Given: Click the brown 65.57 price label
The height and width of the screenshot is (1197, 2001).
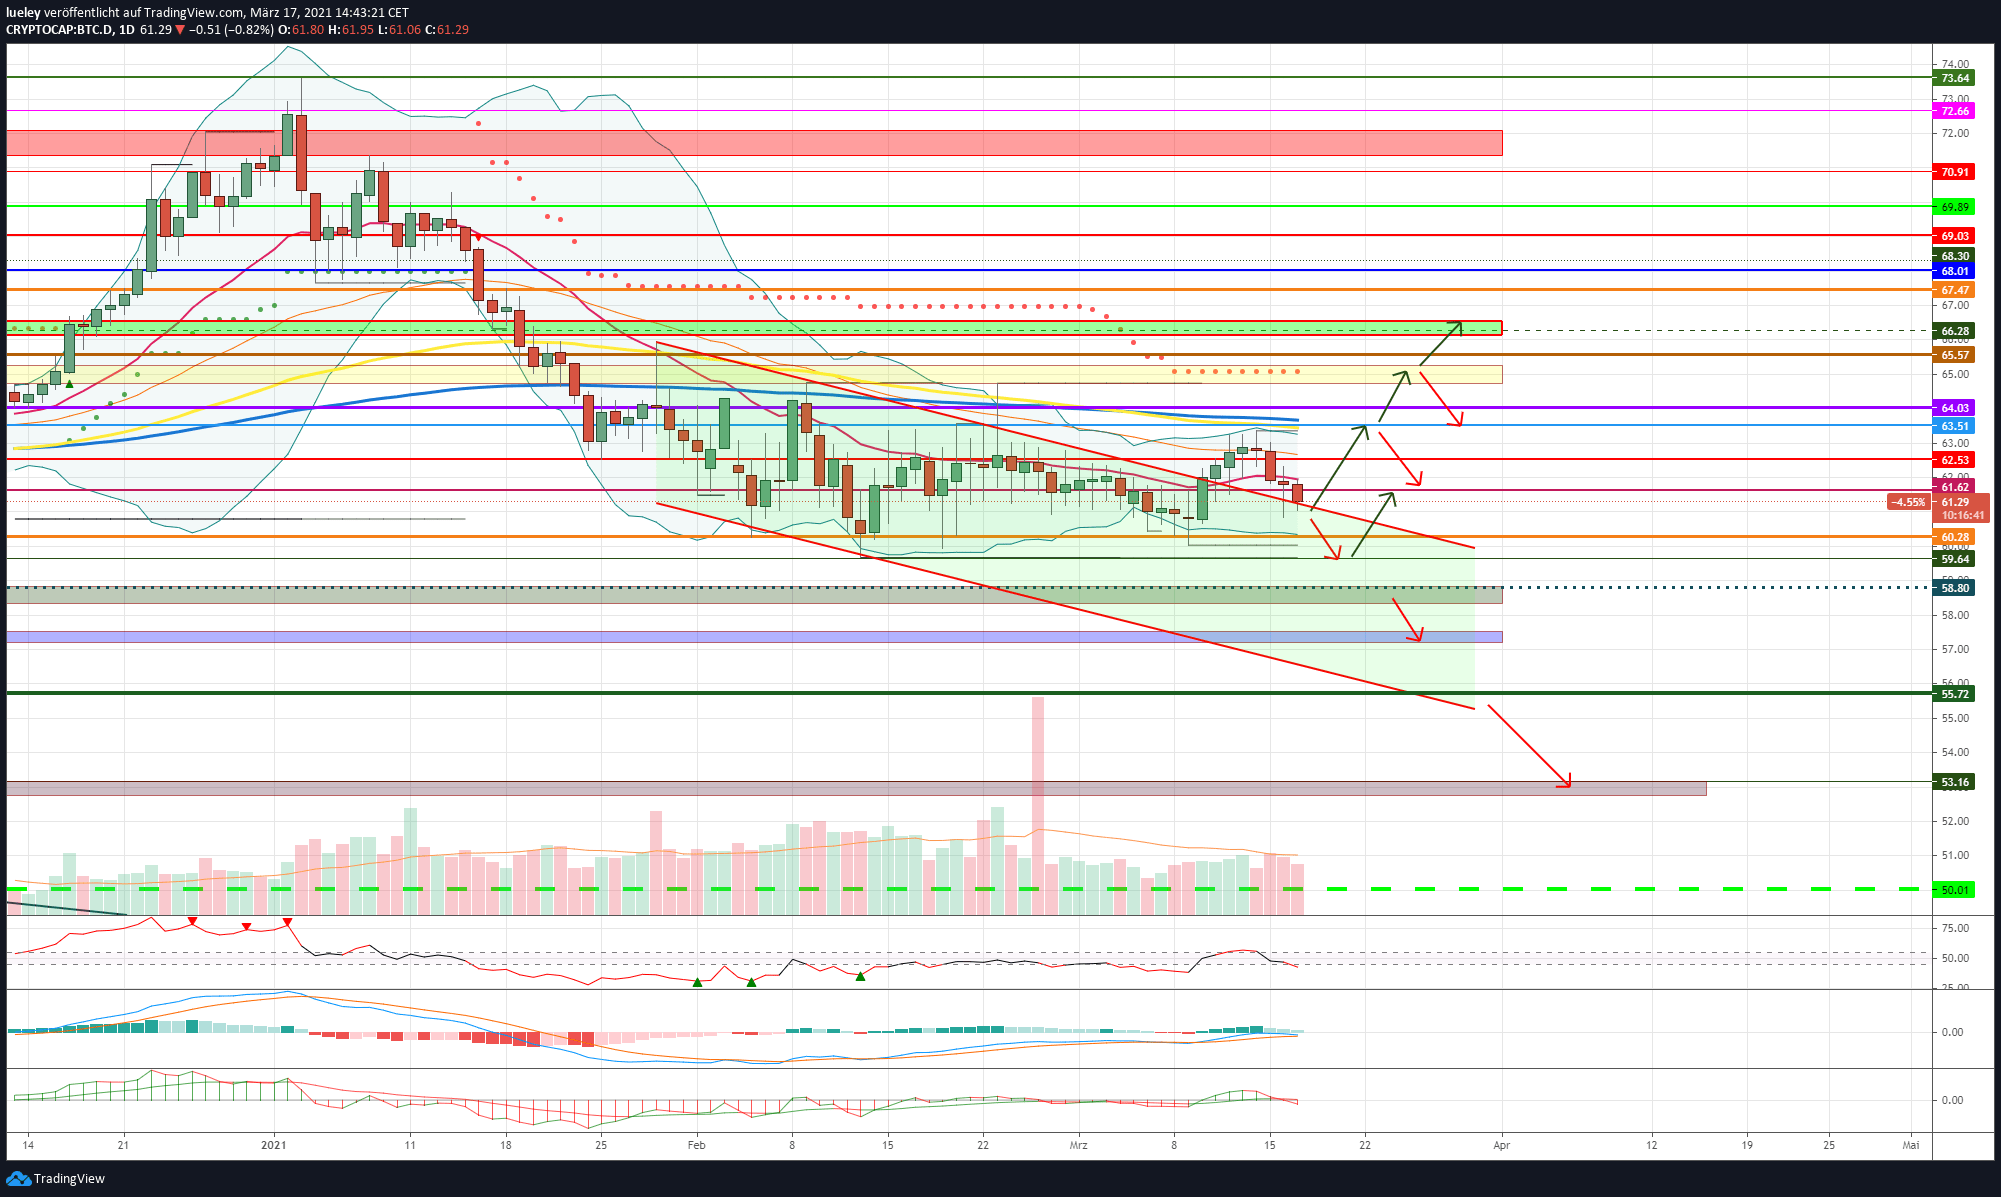Looking at the screenshot, I should click(x=1954, y=355).
